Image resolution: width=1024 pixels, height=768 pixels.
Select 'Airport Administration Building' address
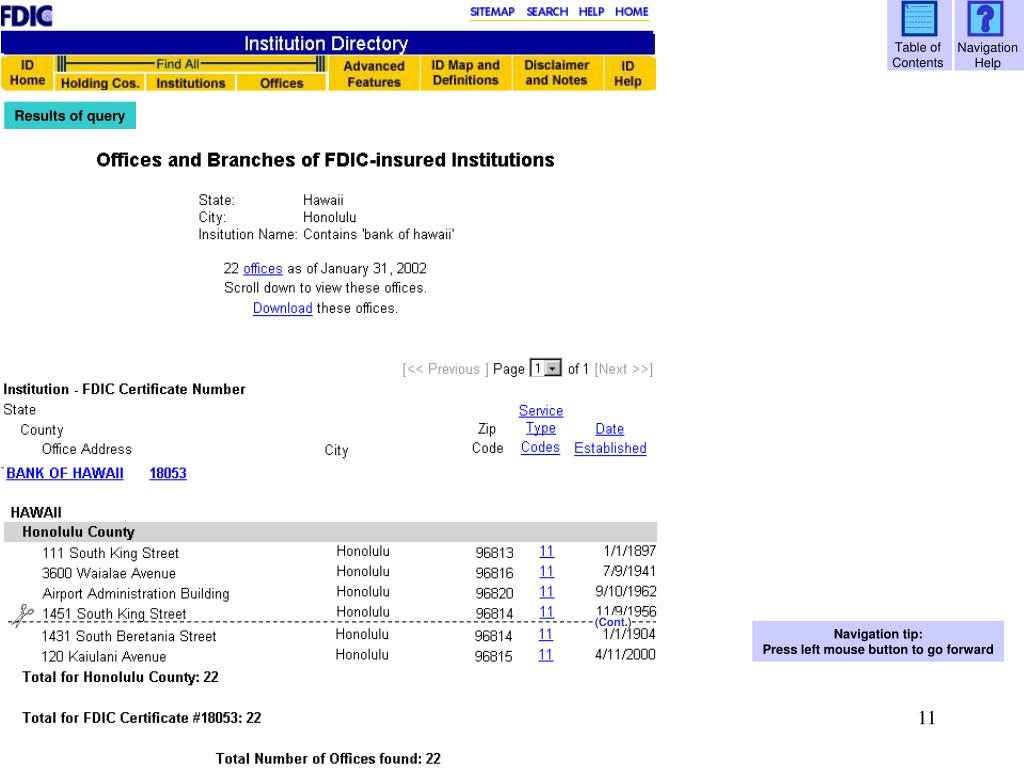(136, 594)
